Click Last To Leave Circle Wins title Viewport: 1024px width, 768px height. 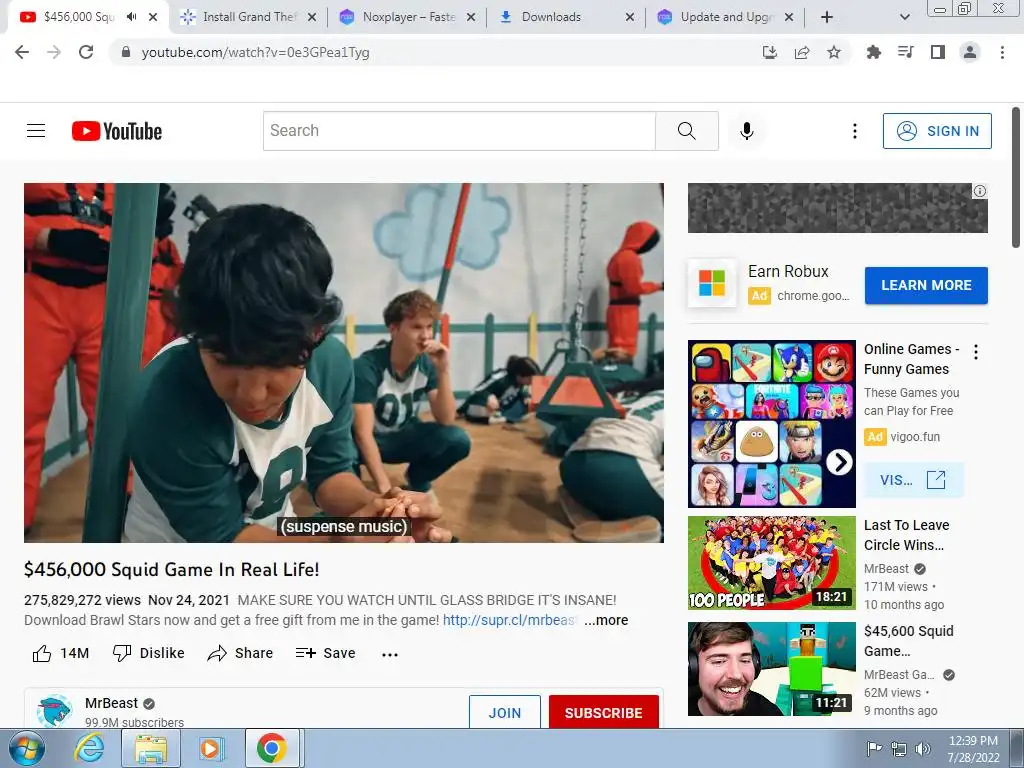tap(906, 535)
